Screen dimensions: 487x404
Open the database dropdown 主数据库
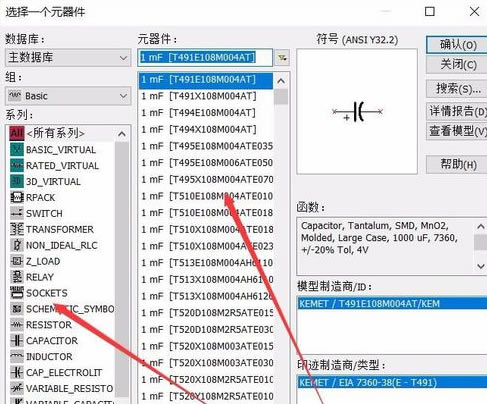(x=68, y=57)
